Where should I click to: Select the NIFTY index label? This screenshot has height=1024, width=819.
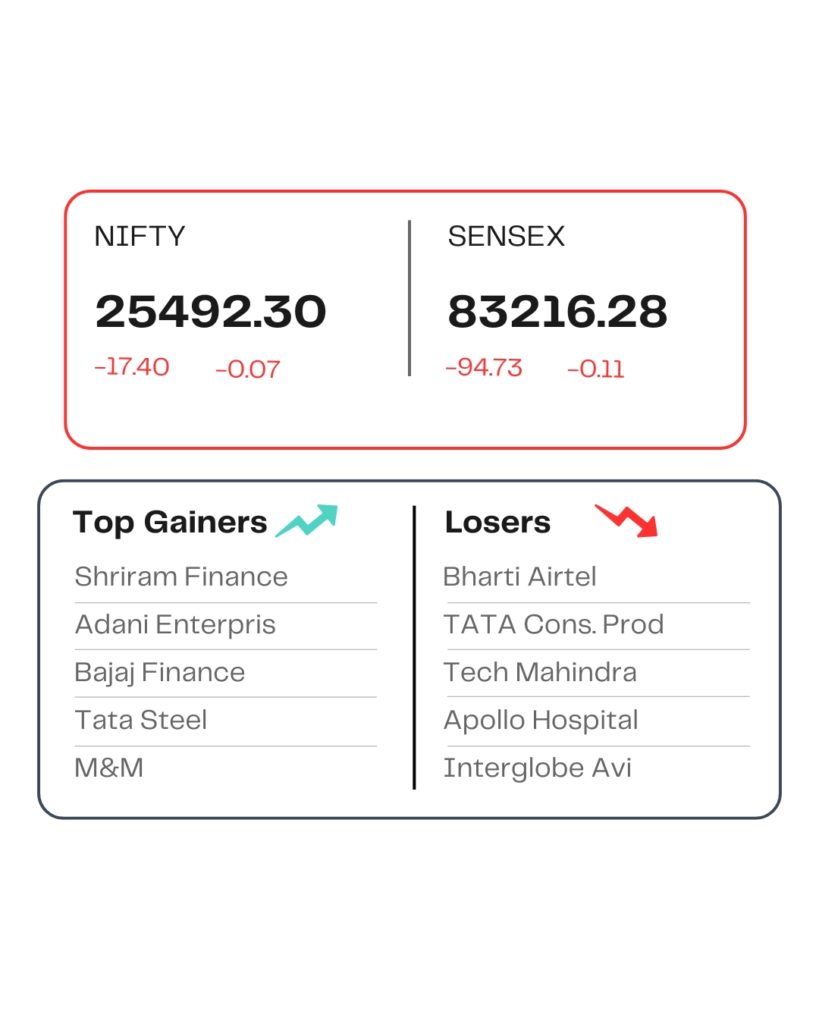pyautogui.click(x=139, y=237)
